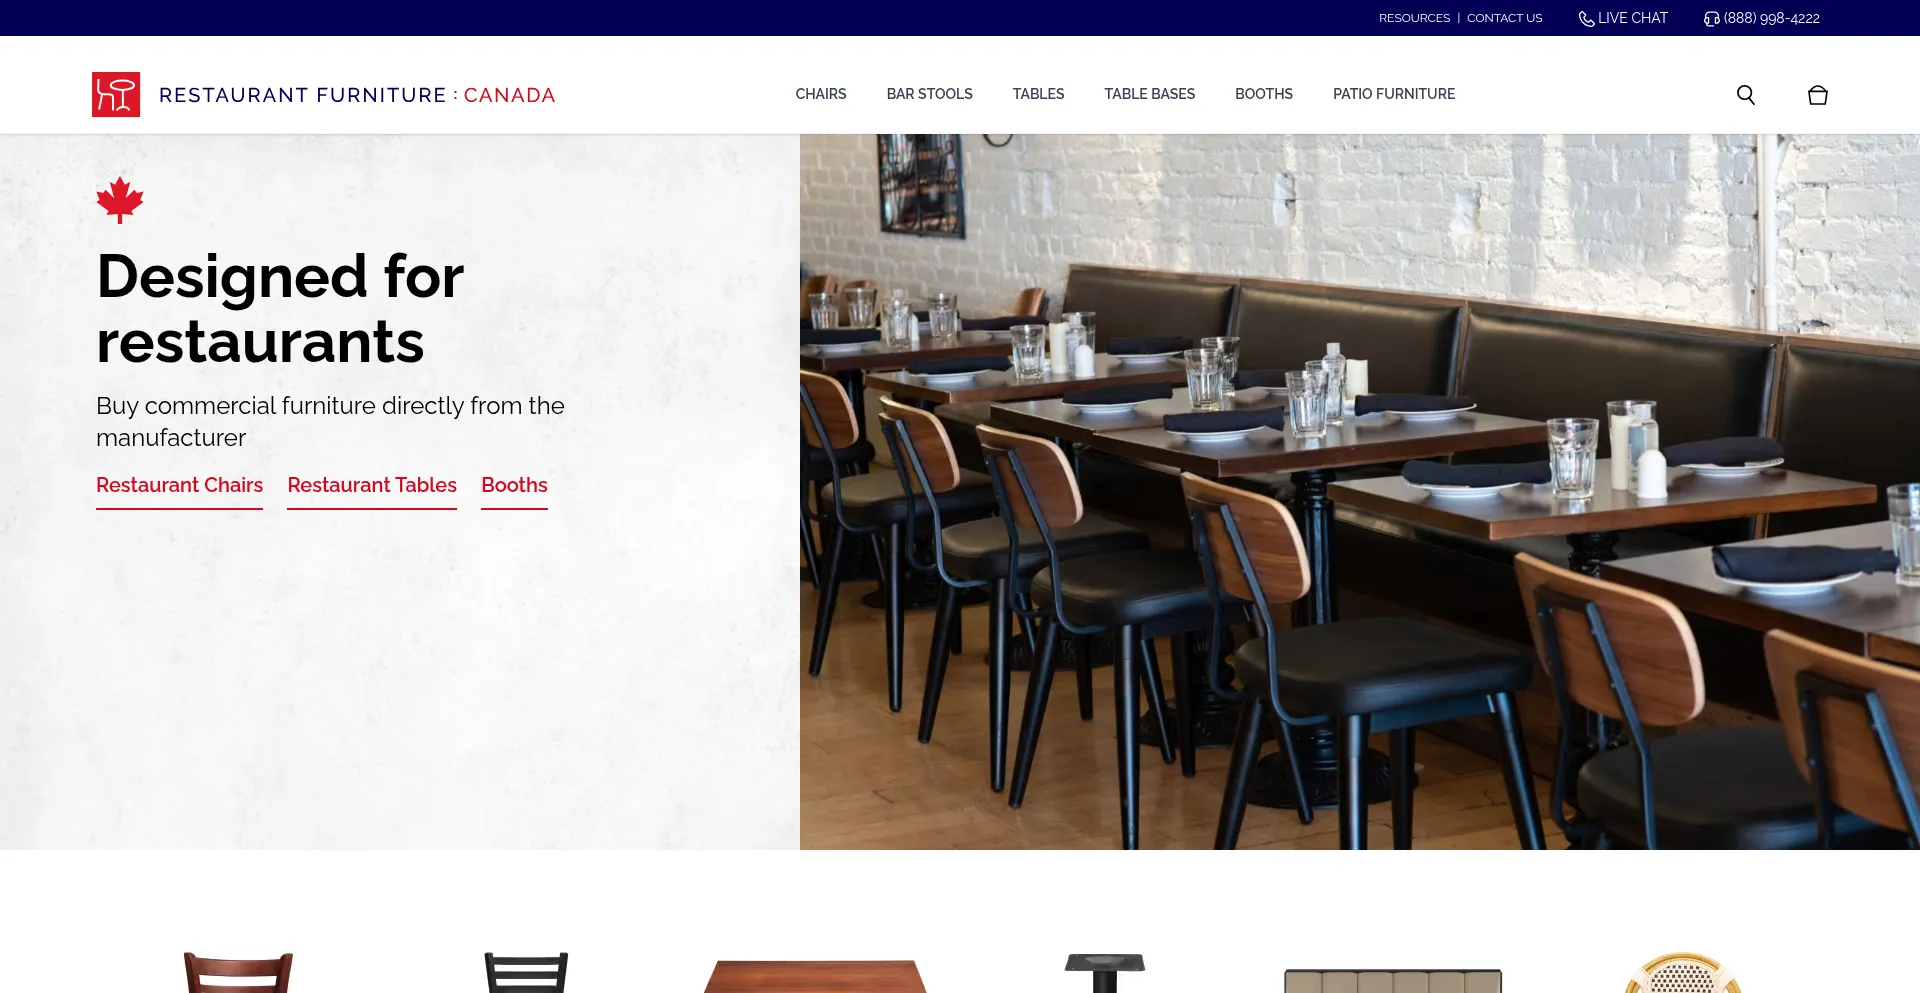The width and height of the screenshot is (1920, 993).
Task: Click the phone icon beside Live Chat
Action: (x=1586, y=19)
